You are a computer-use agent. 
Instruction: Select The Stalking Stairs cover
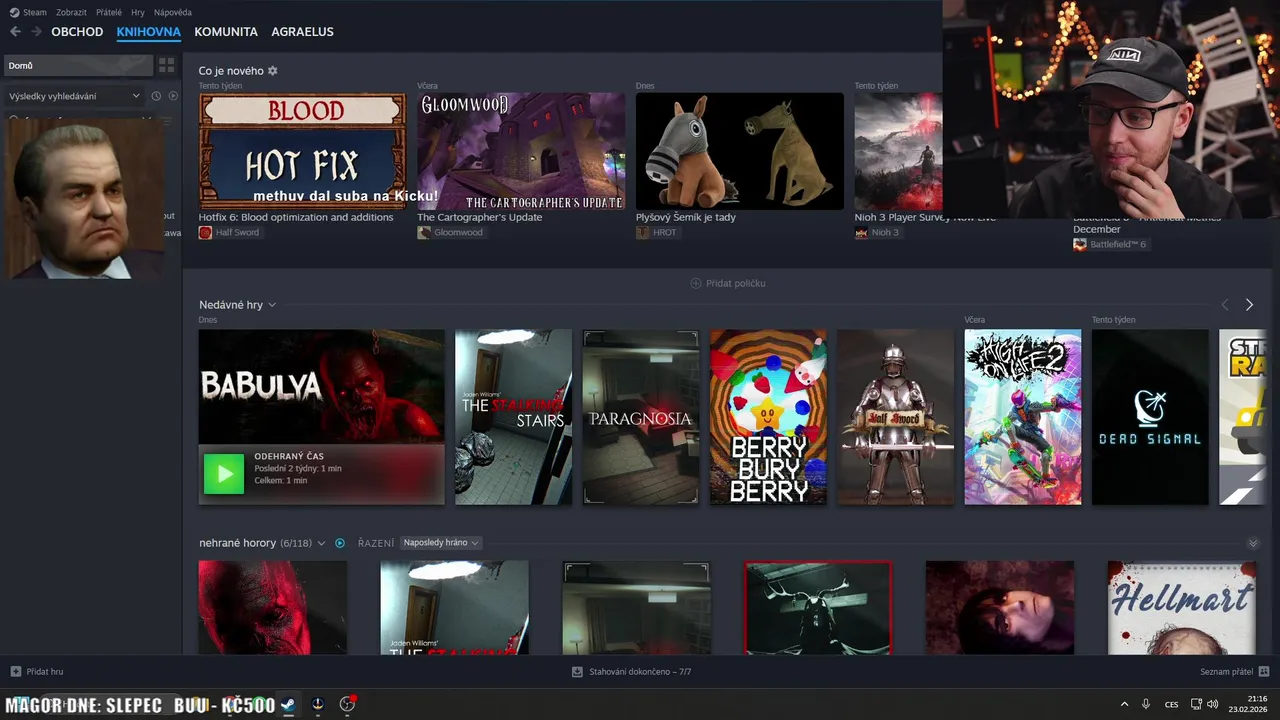click(x=513, y=417)
